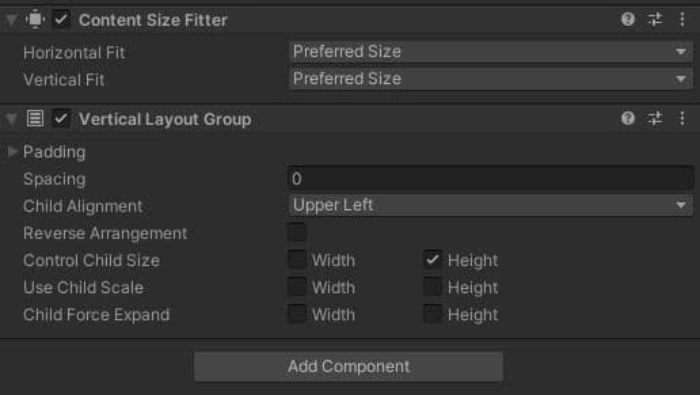Enable the Reverse Arrangement checkbox
Viewport: 700px width, 395px height.
point(297,233)
